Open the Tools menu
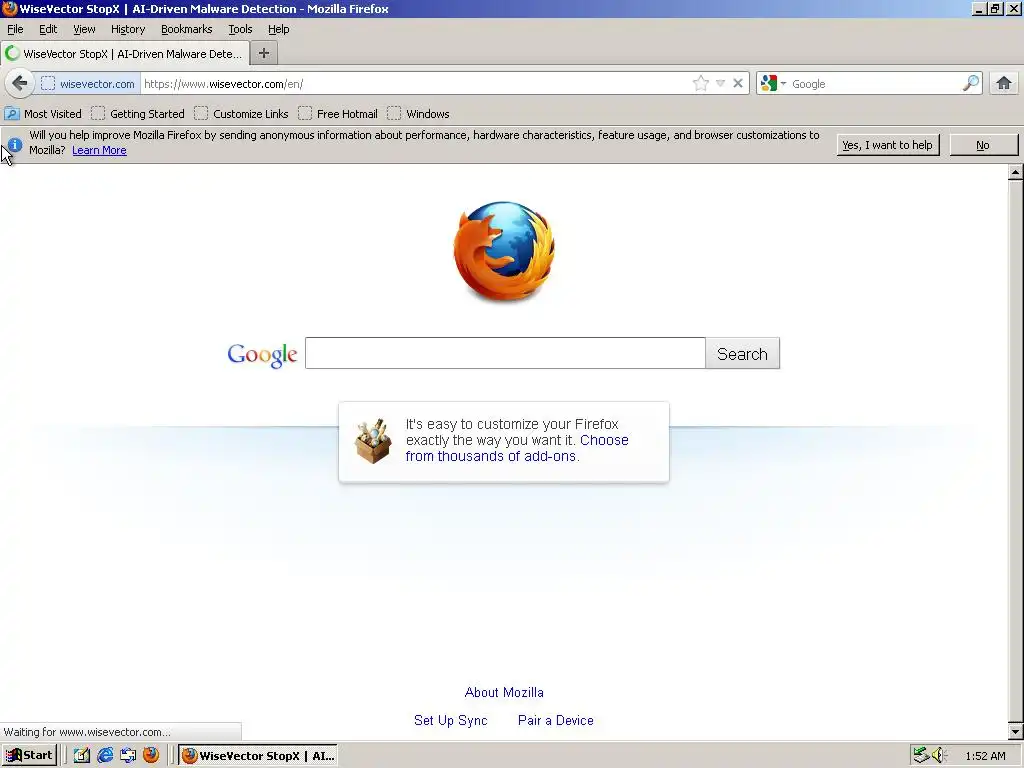Screen dimensions: 1024x768 (240, 29)
